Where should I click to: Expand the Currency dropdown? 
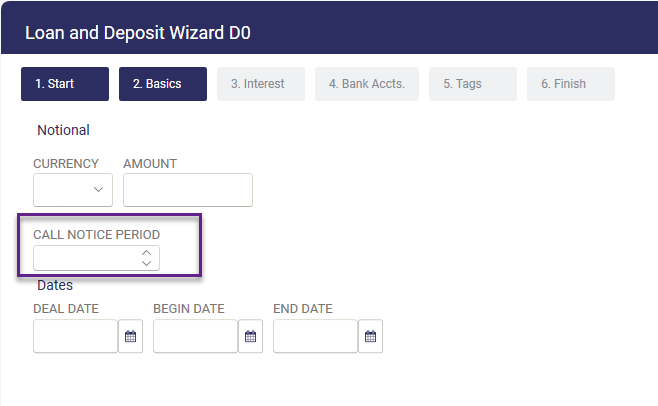73,190
